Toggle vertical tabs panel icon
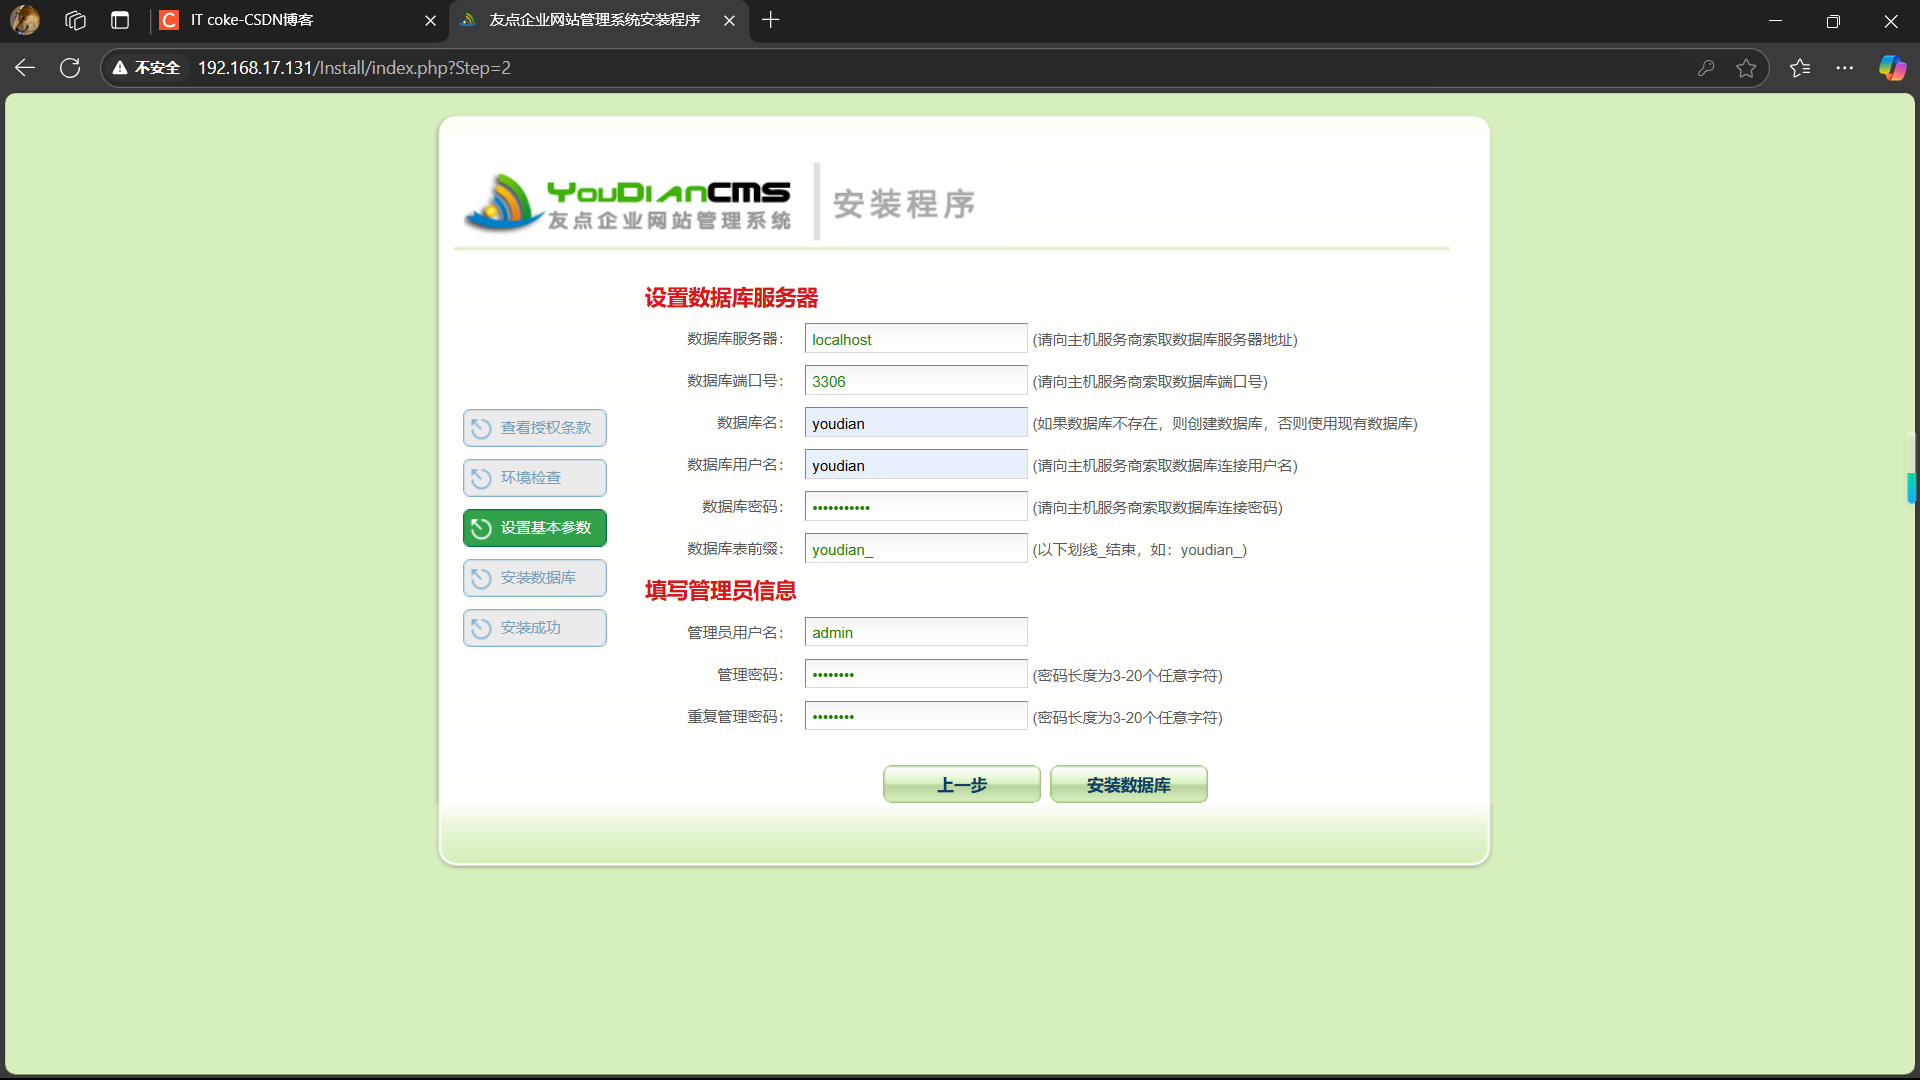Screen dimensions: 1920x1080 [120, 20]
